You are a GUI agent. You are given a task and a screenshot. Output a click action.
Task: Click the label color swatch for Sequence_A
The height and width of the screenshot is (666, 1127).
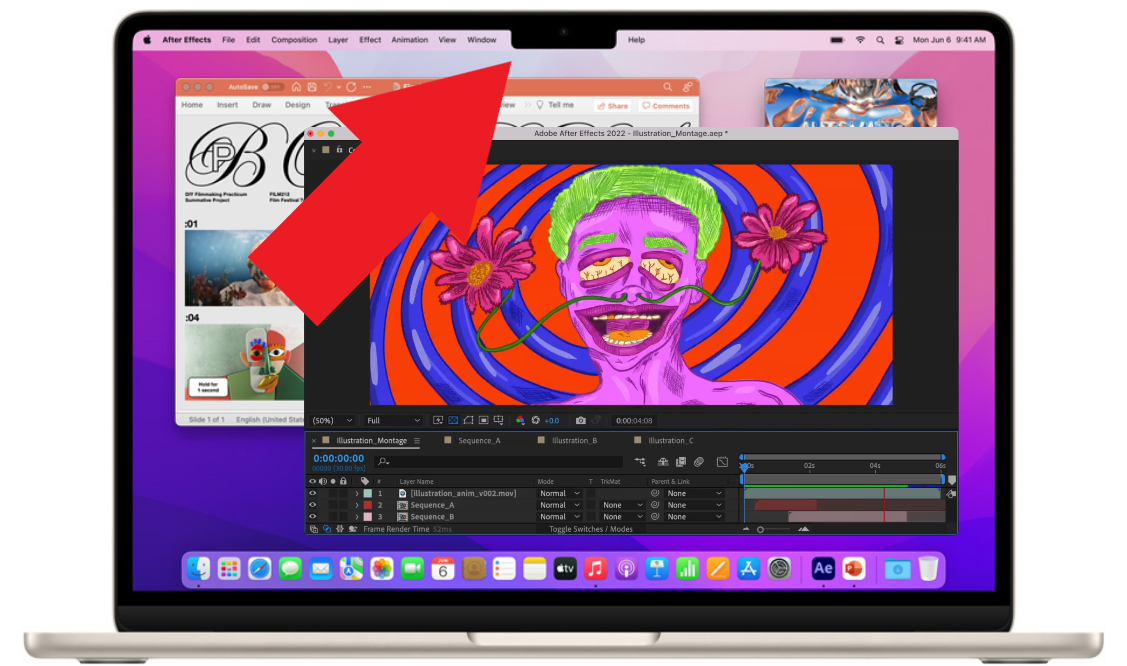pos(368,505)
